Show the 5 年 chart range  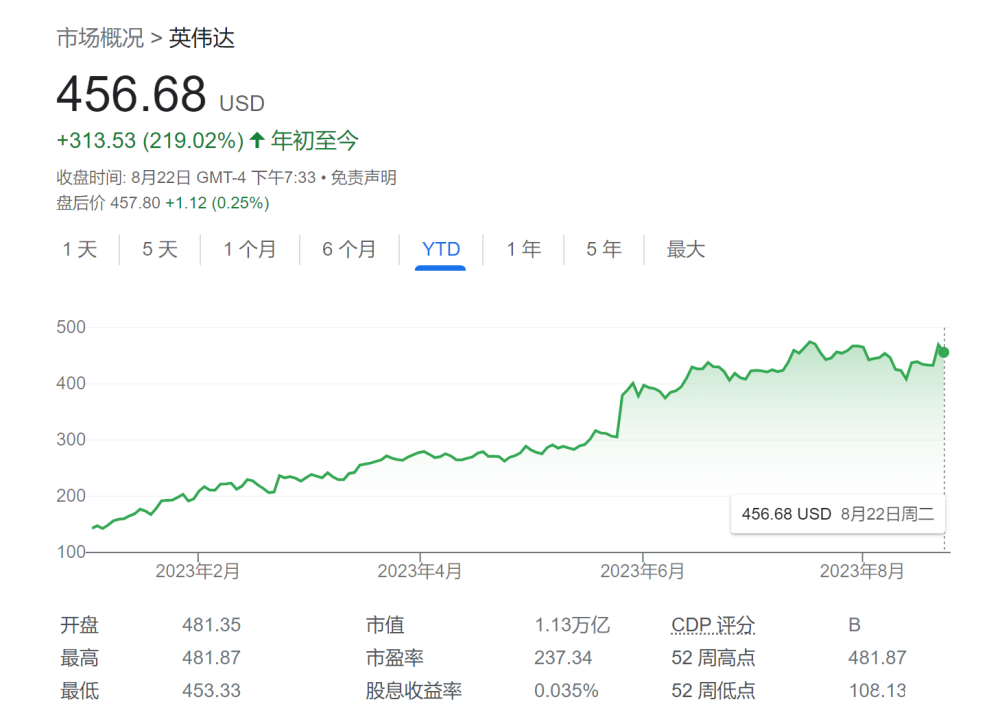tap(604, 249)
